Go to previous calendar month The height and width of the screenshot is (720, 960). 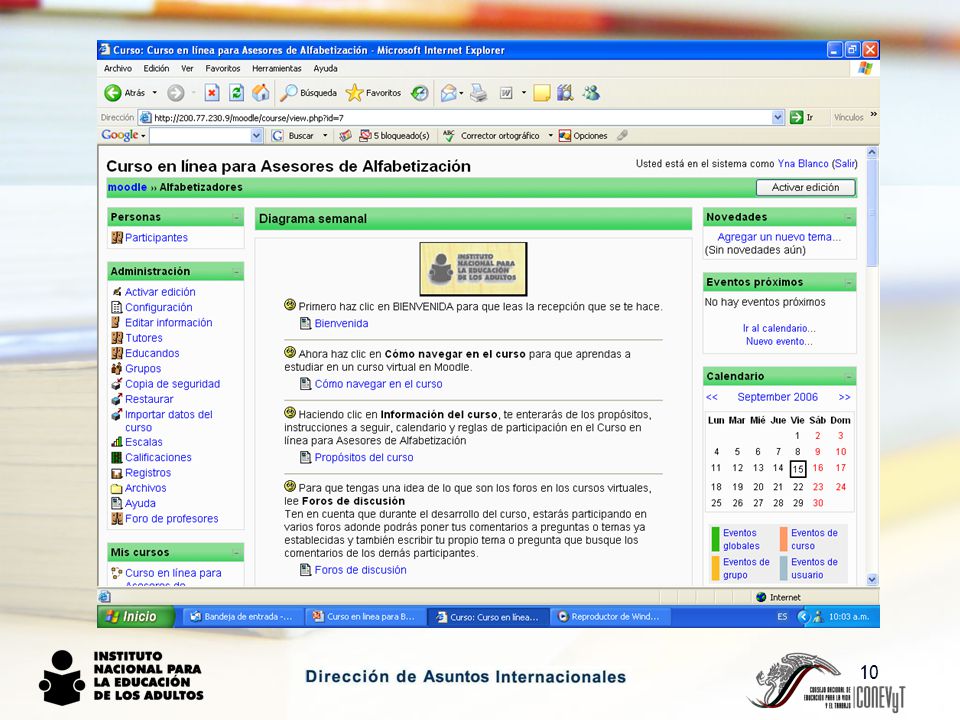(711, 397)
